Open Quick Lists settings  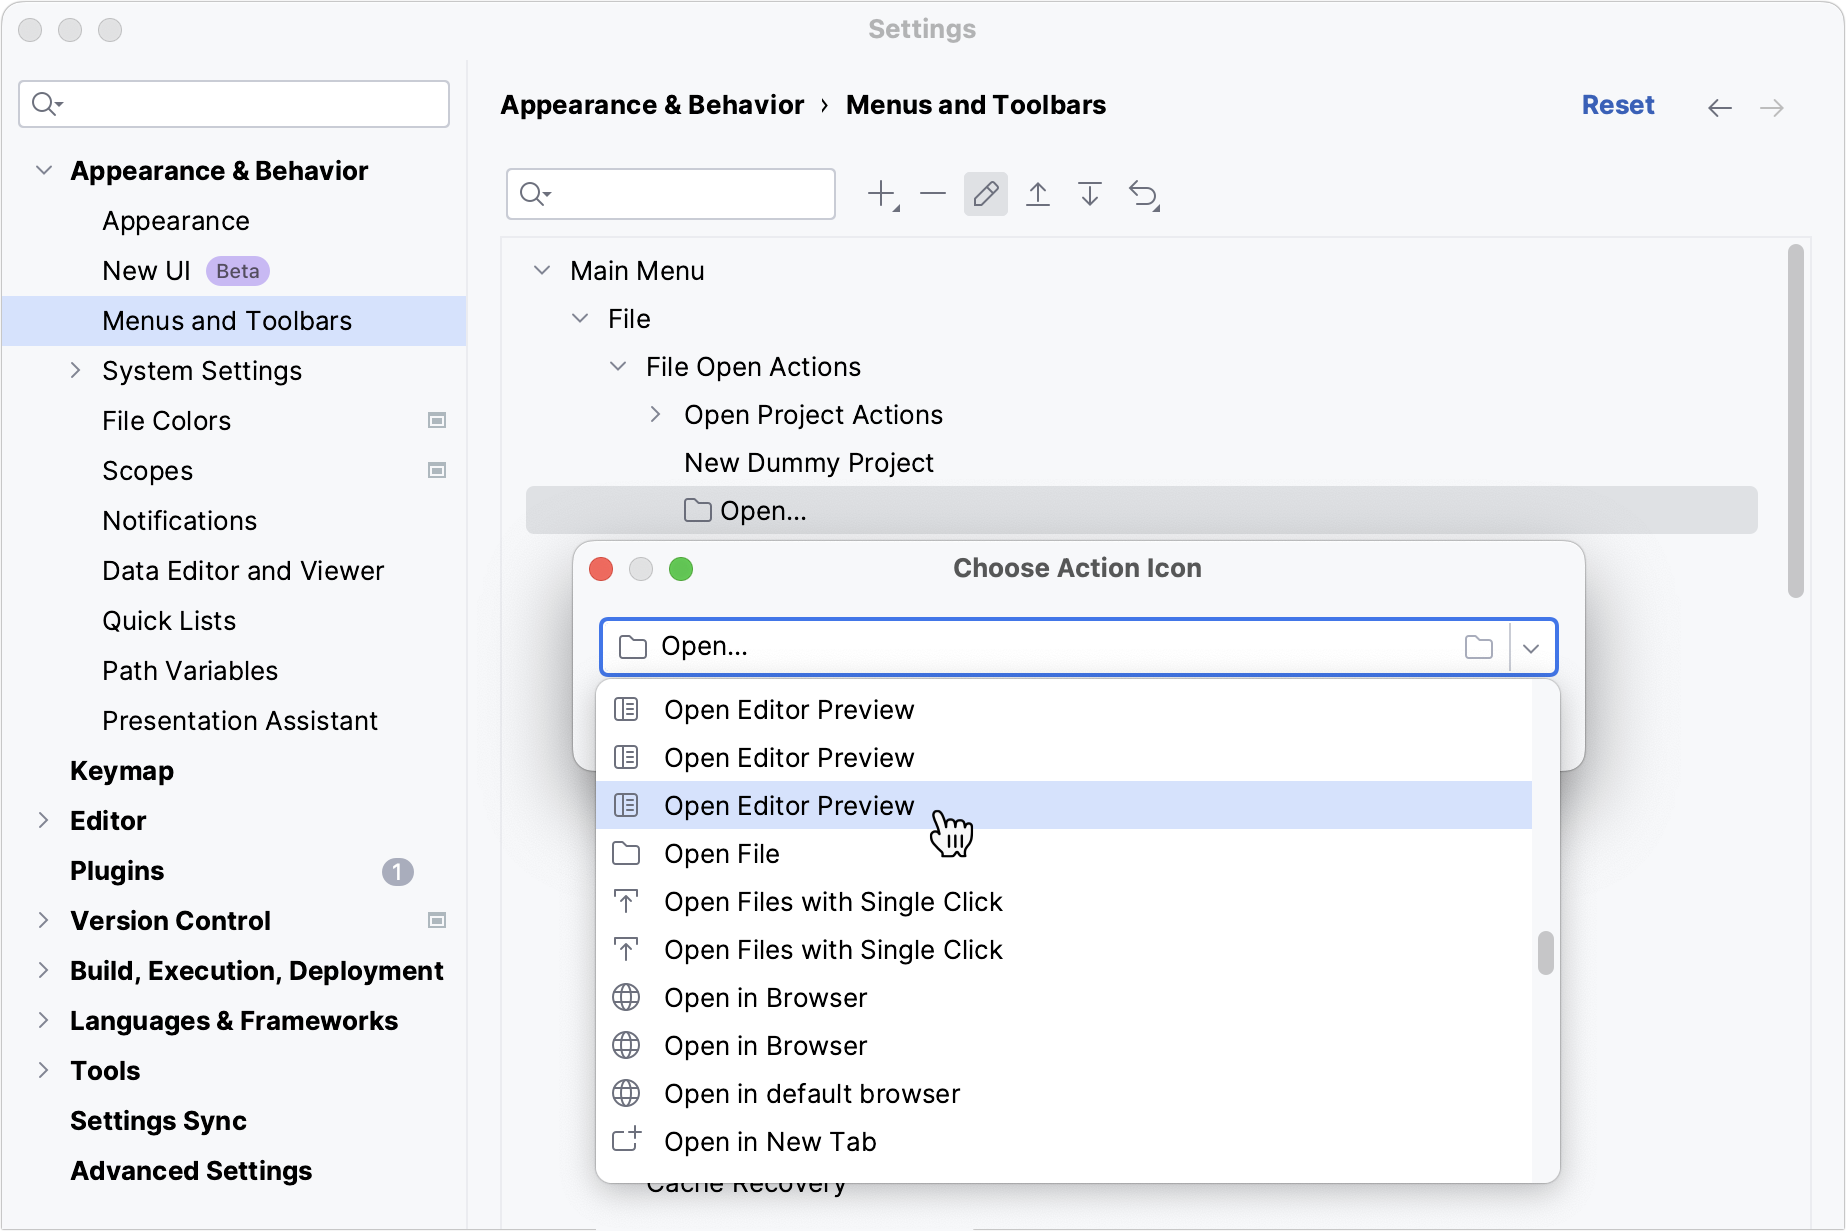coord(169,621)
